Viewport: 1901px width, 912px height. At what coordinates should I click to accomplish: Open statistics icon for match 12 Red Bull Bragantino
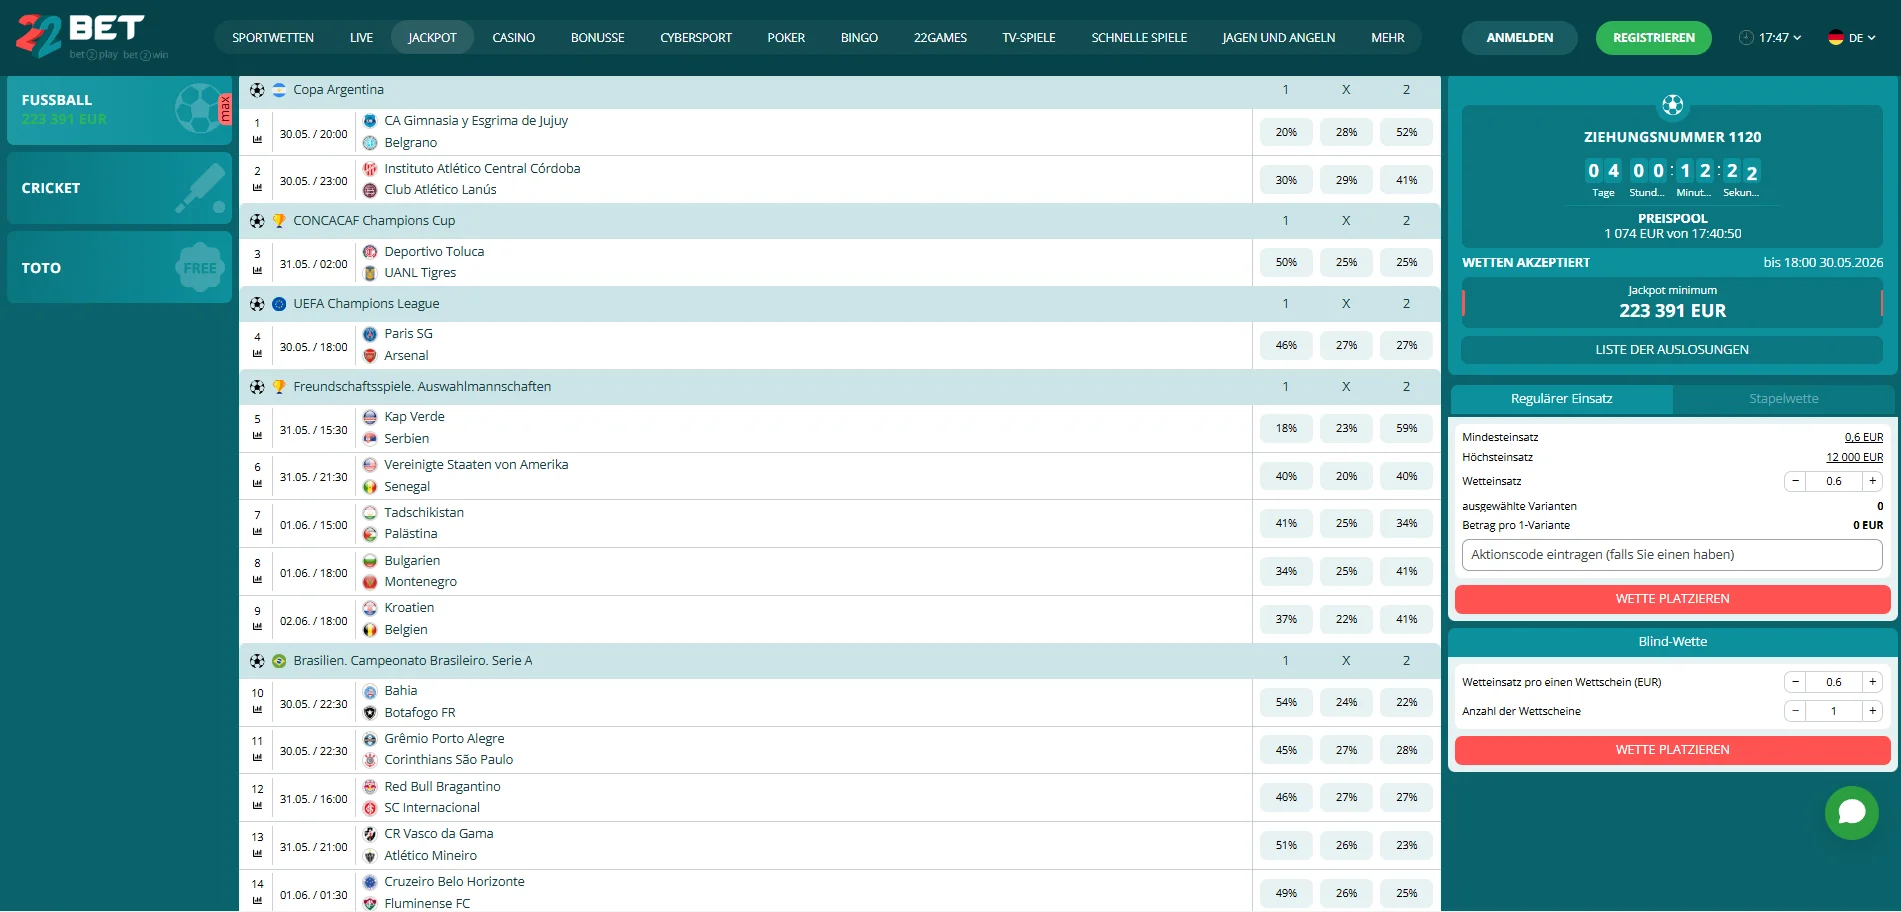[x=257, y=805]
